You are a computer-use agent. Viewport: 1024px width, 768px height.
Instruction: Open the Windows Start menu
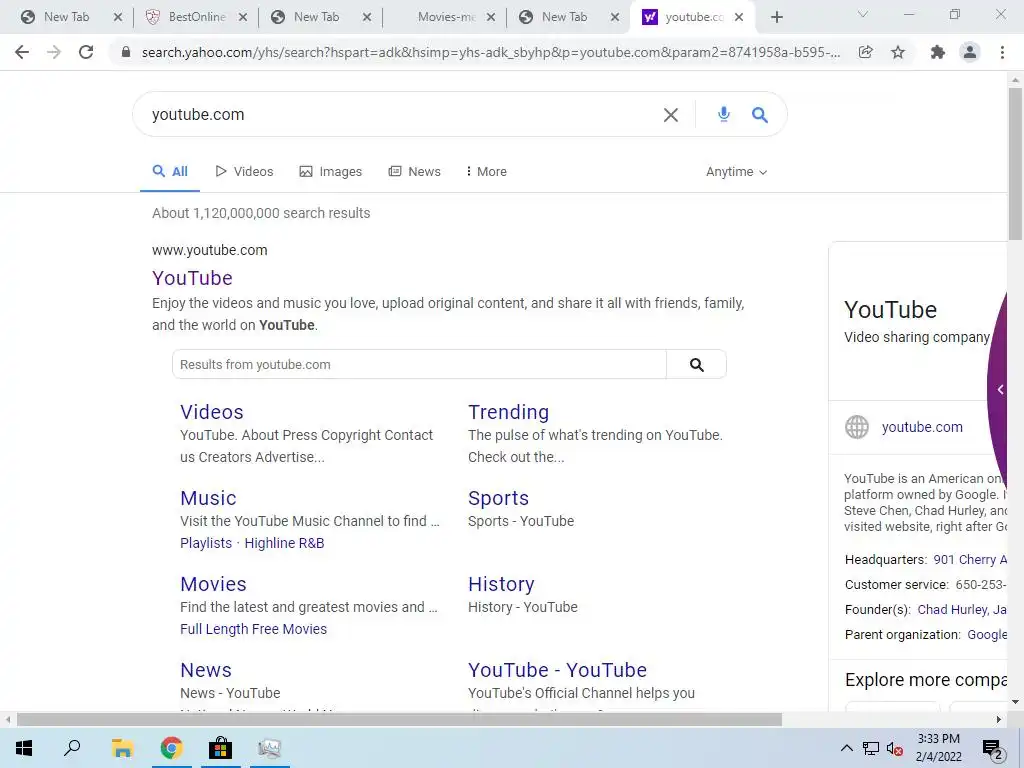click(24, 748)
